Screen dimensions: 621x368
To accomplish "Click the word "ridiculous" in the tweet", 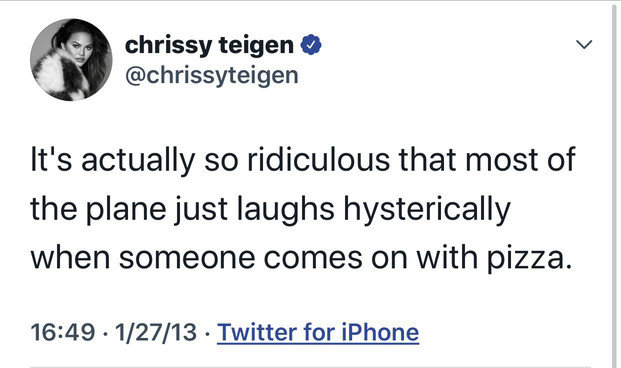I will click(x=319, y=159).
